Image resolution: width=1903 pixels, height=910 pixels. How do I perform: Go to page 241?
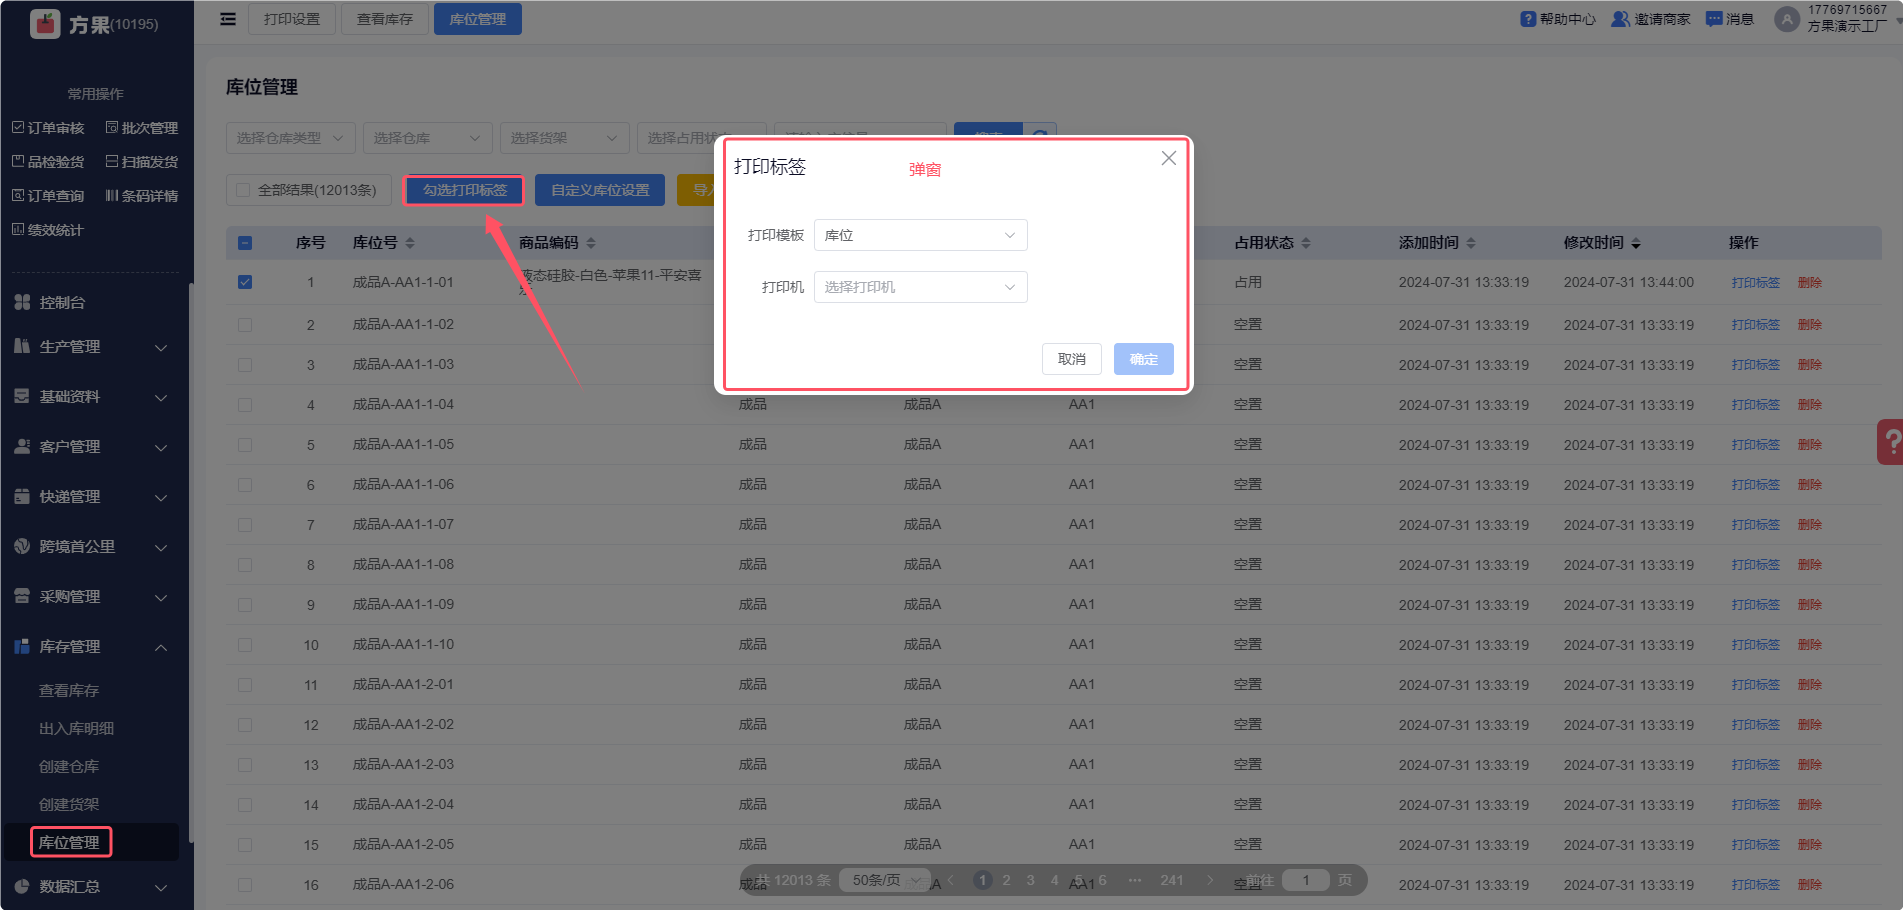(1172, 880)
